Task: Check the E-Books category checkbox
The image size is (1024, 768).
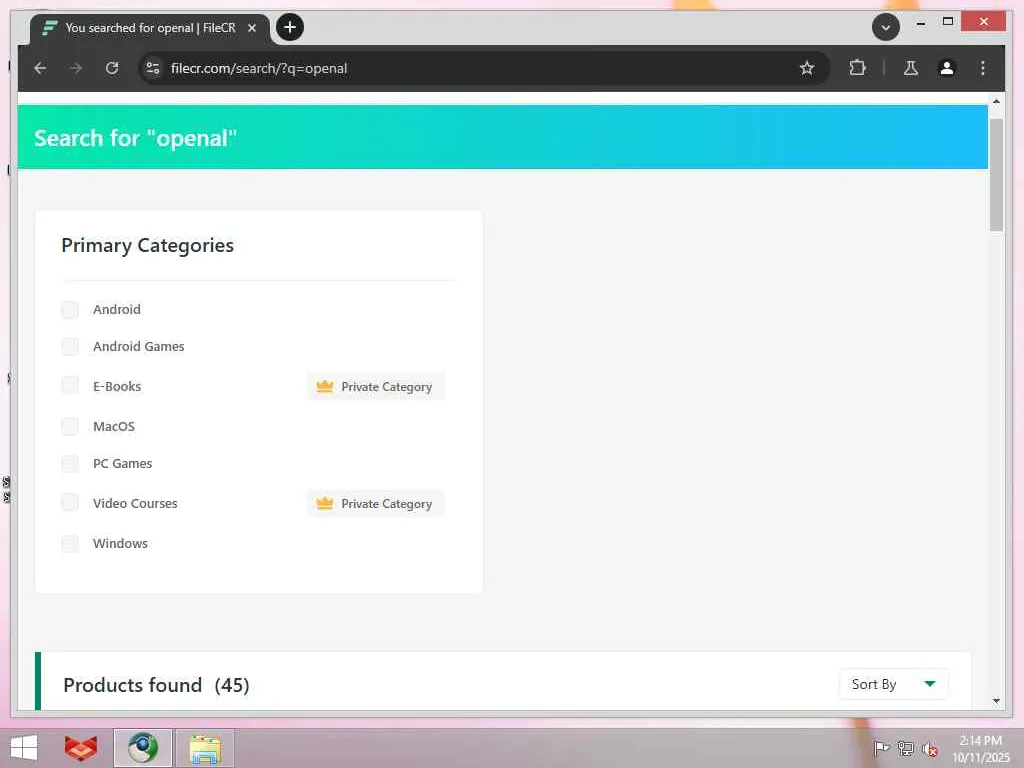Action: [70, 385]
